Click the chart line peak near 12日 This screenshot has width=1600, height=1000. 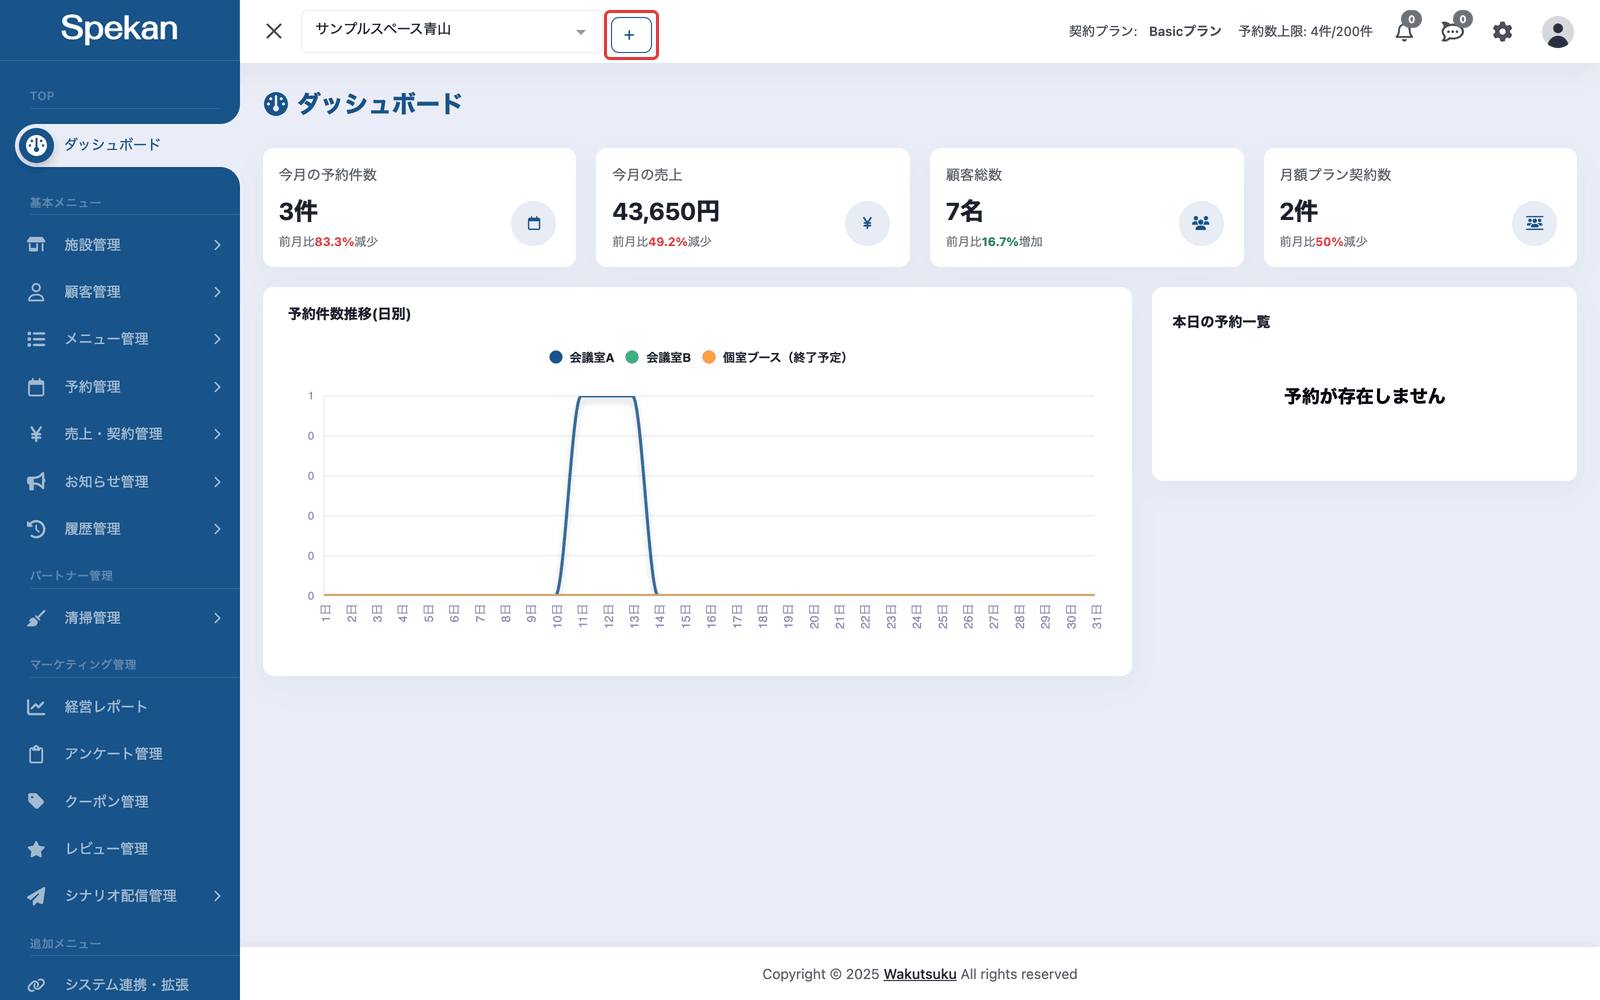pos(607,397)
